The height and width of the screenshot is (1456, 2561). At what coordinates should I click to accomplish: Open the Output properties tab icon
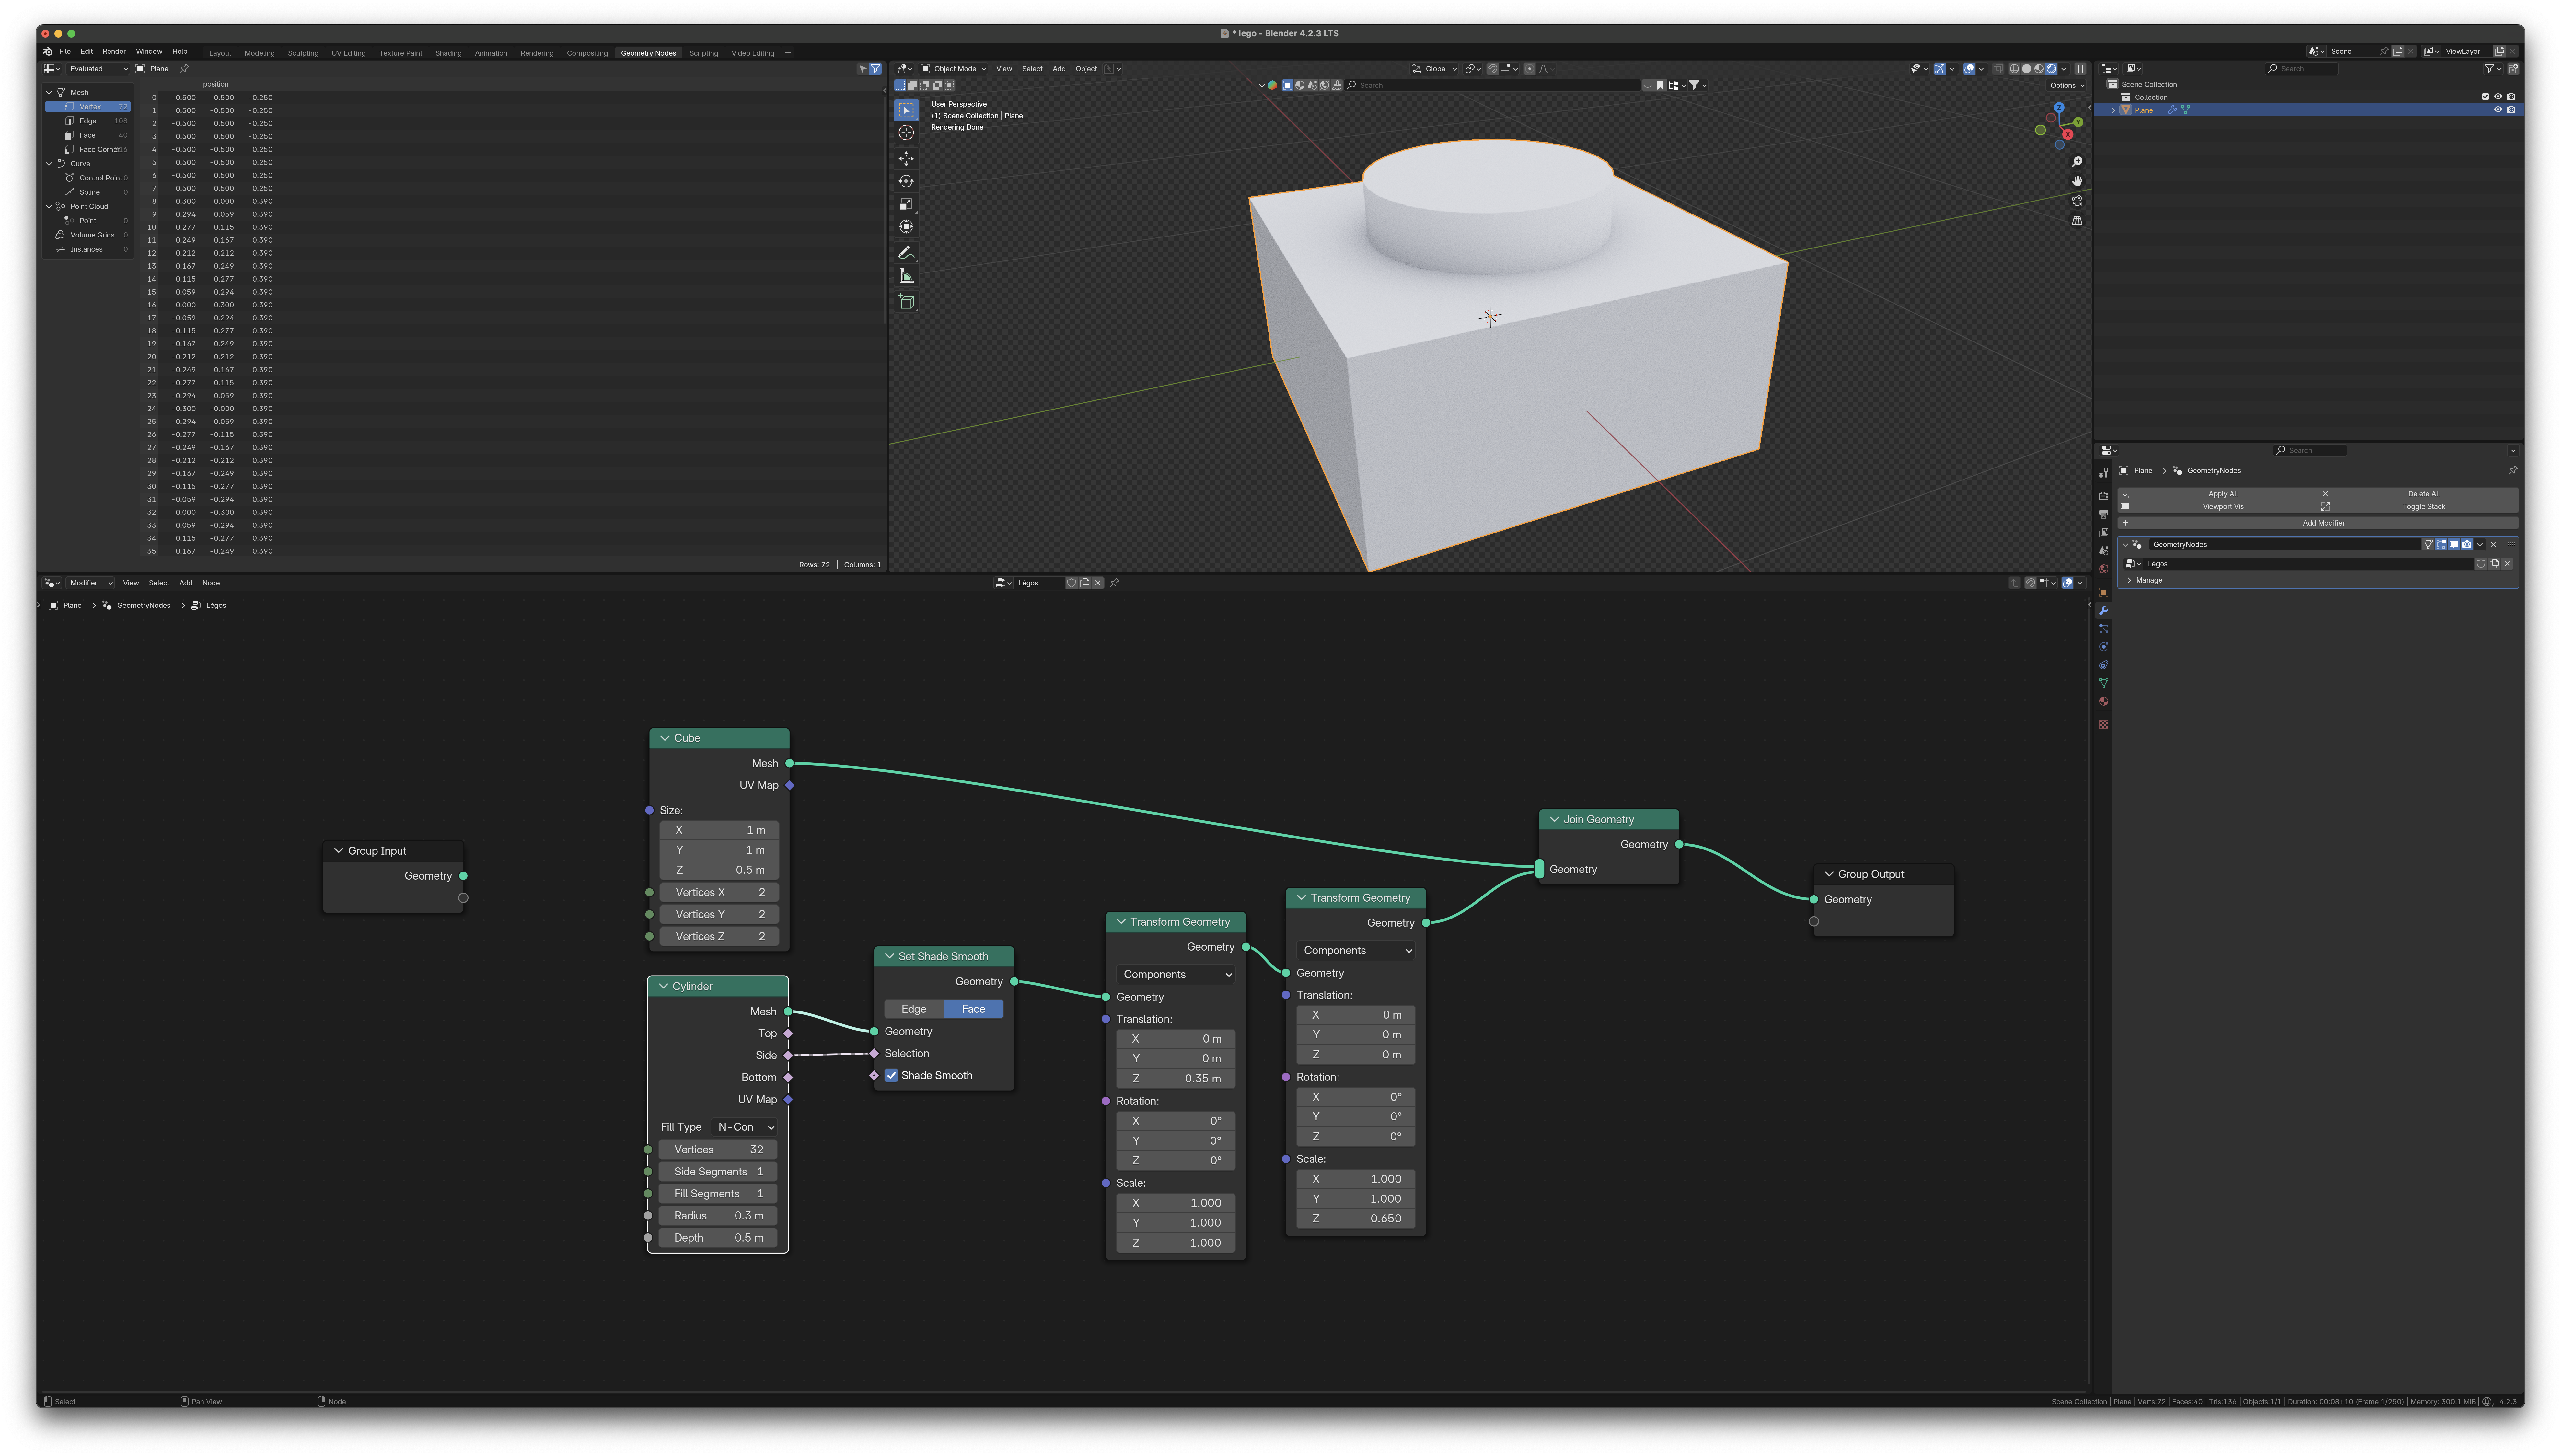pos(2104,514)
